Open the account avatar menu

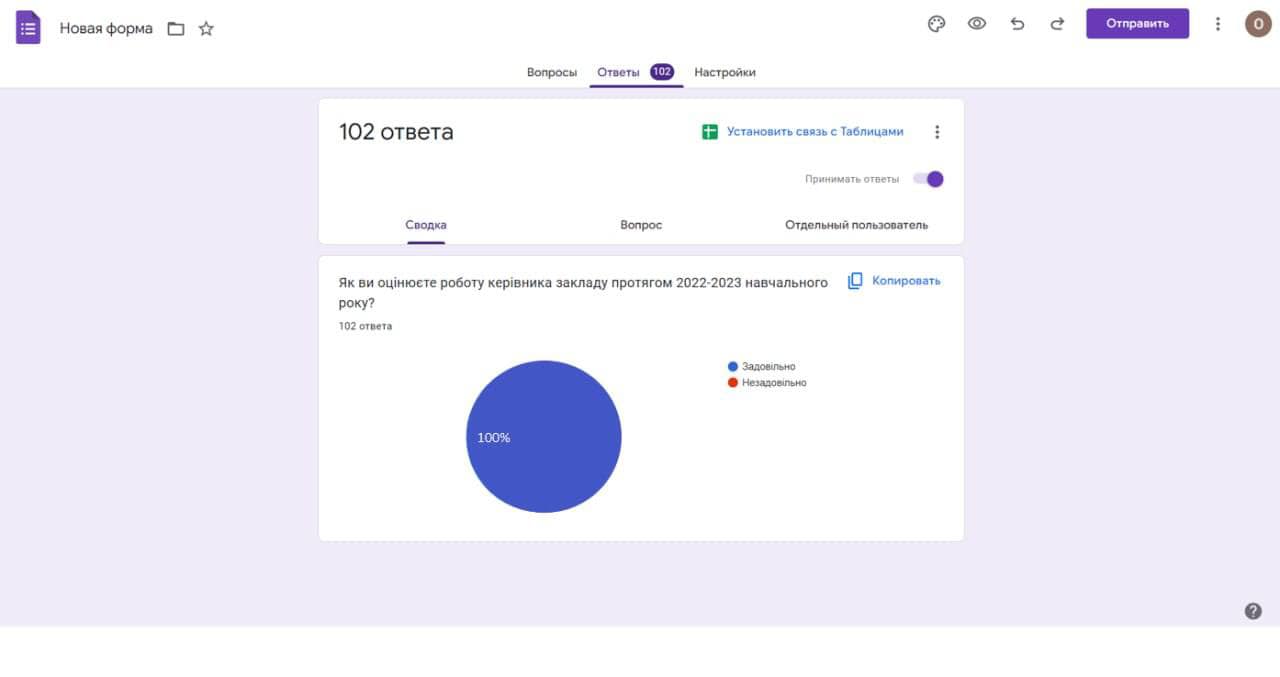tap(1258, 24)
